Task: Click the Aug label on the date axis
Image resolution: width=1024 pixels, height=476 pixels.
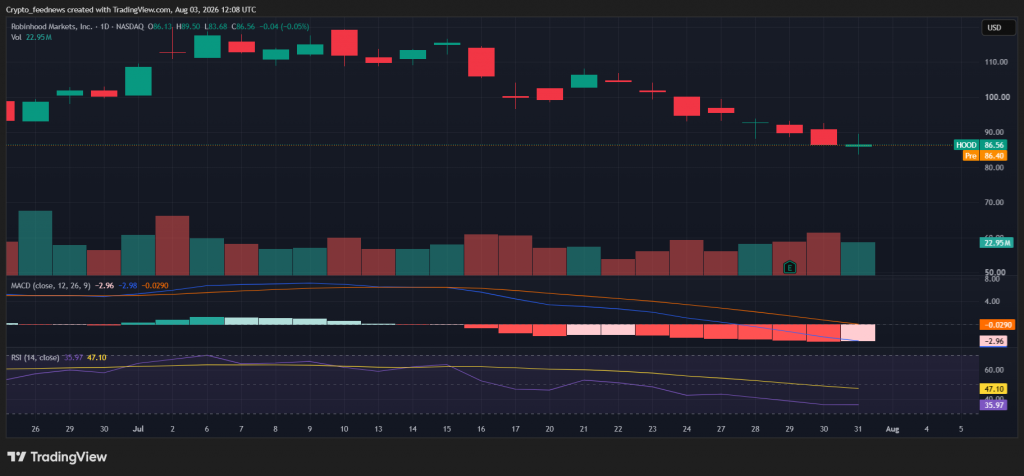Action: [x=892, y=429]
